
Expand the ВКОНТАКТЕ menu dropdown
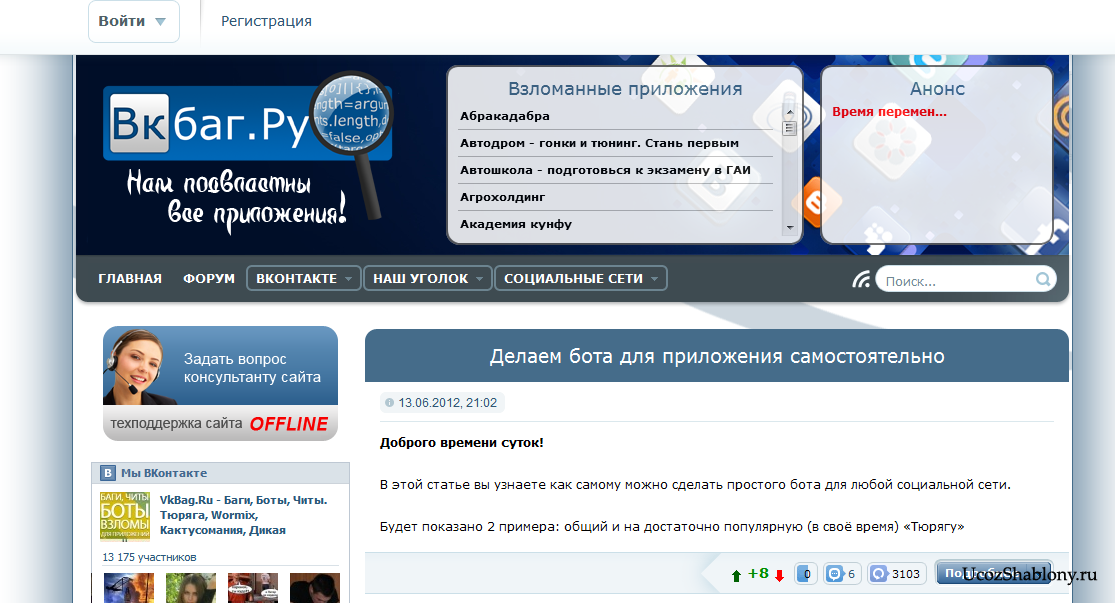(303, 278)
